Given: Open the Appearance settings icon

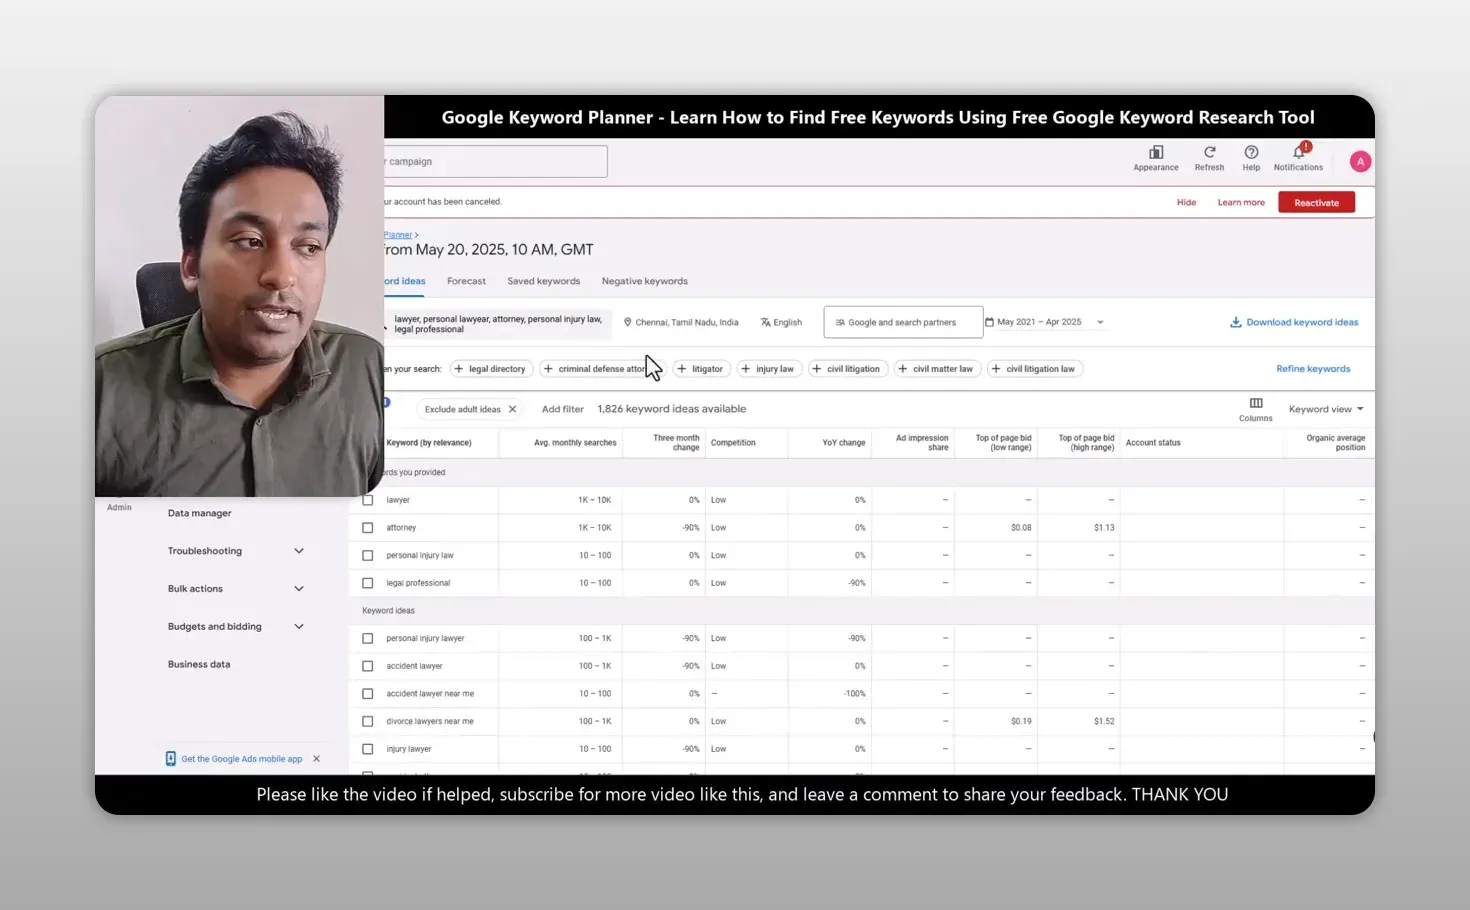Looking at the screenshot, I should [1156, 153].
